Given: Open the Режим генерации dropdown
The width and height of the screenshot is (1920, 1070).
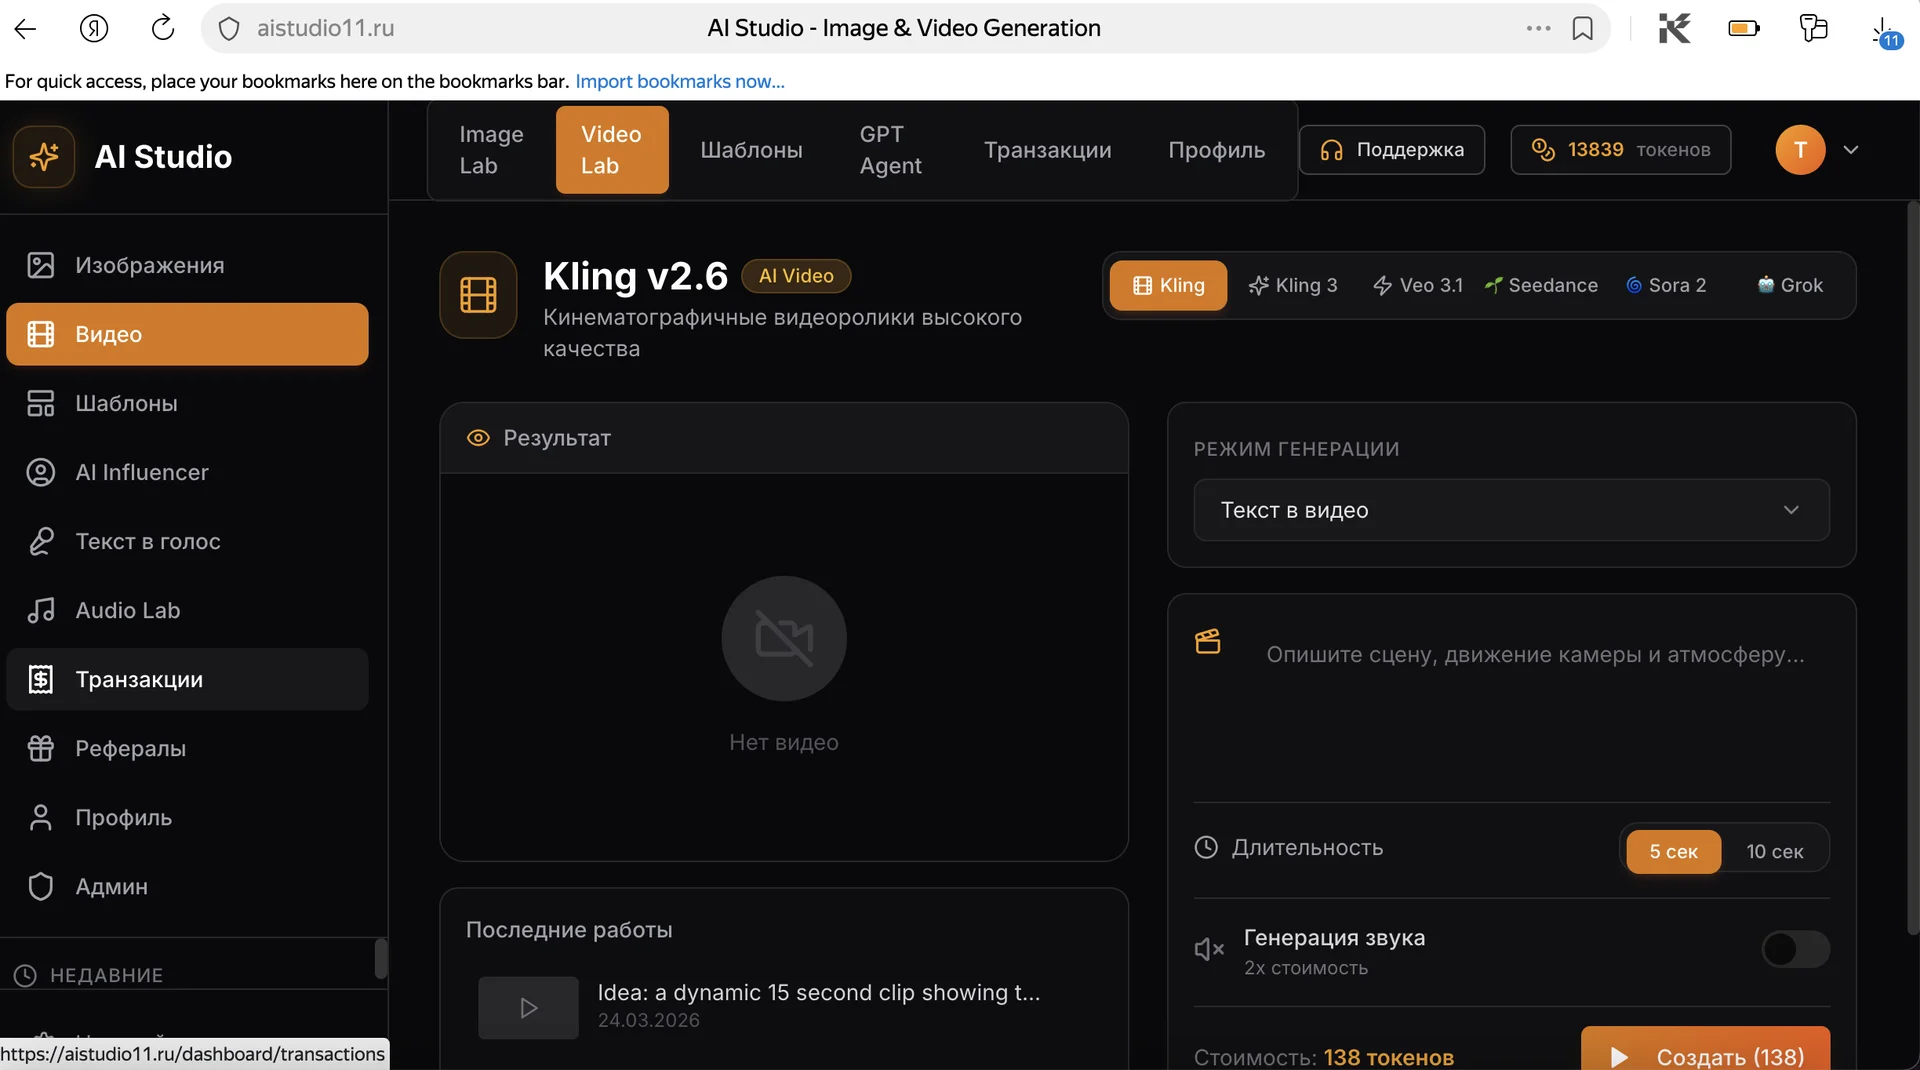Looking at the screenshot, I should point(1512,510).
